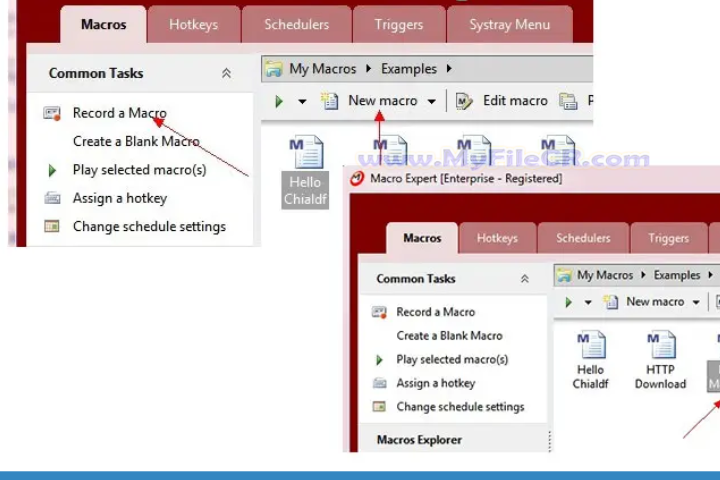Click green play button, Macro Expert toolbar
The image size is (720, 480).
tap(568, 302)
